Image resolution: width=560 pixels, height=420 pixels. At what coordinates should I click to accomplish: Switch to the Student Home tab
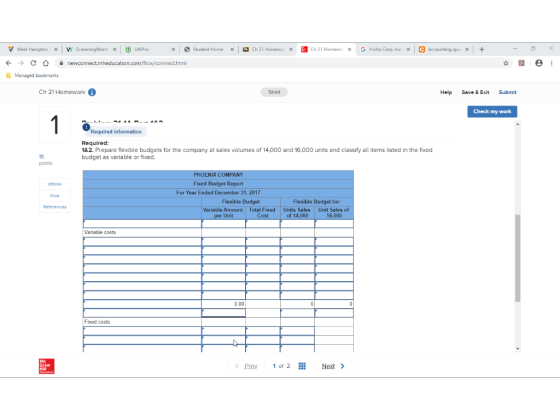(x=208, y=49)
